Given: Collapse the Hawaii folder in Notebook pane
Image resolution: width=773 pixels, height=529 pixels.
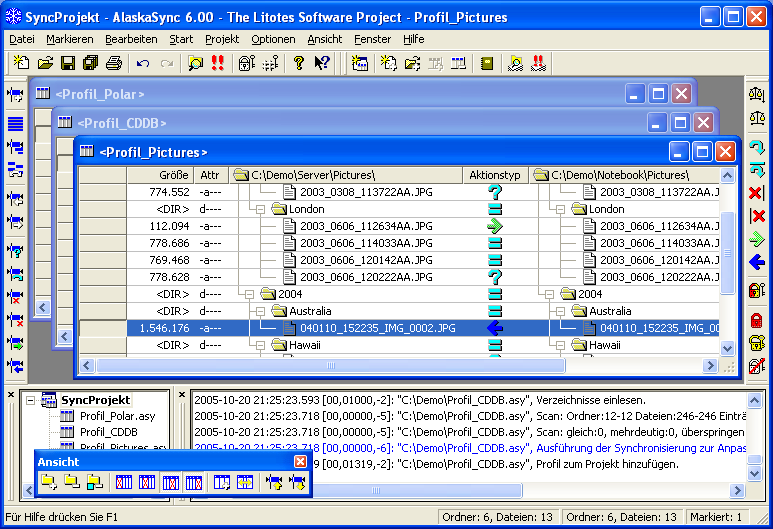Looking at the screenshot, I should coord(560,346).
